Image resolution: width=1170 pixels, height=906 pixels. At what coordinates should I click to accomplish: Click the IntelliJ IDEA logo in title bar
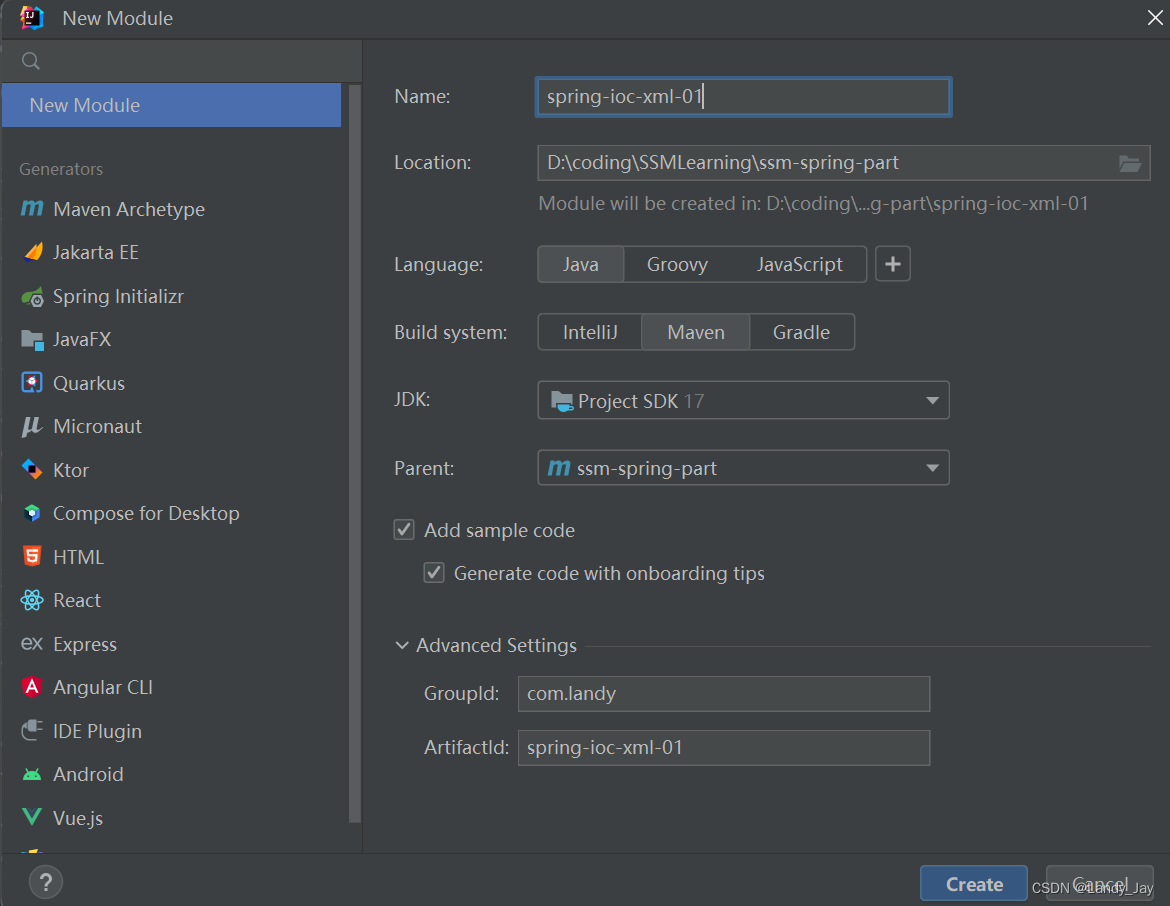pos(31,17)
